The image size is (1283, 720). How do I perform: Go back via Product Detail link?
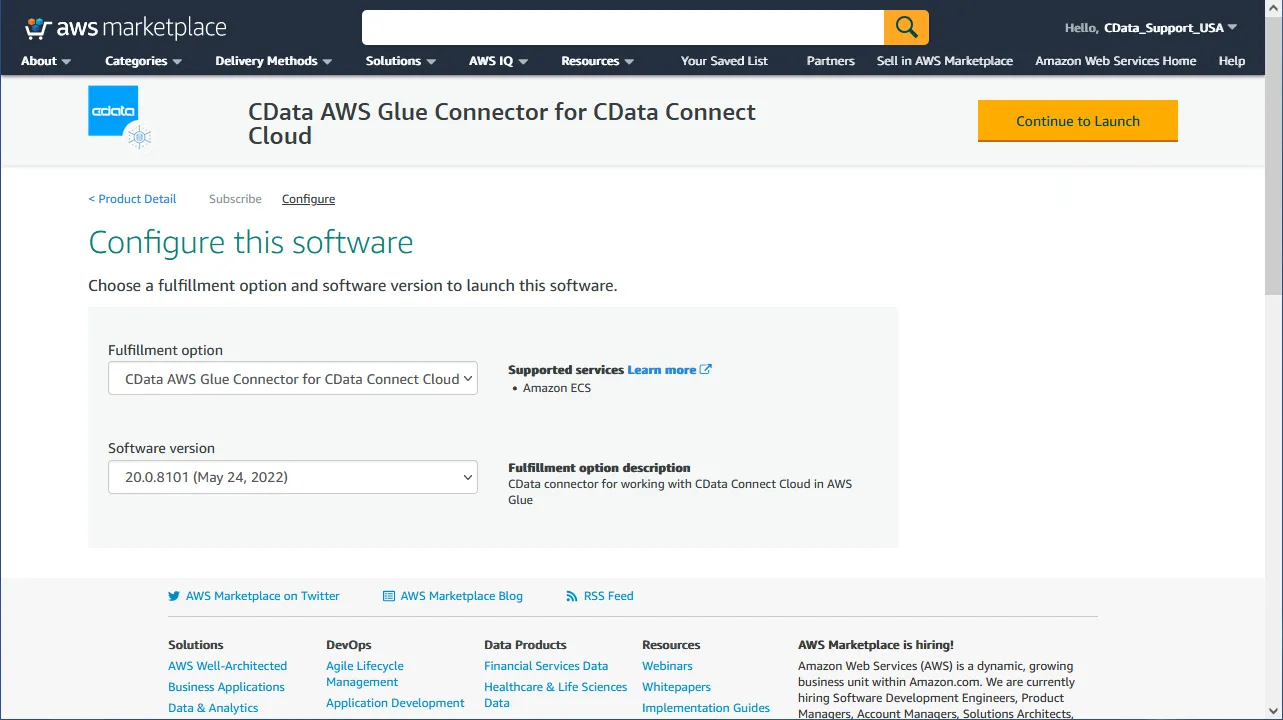[x=131, y=199]
